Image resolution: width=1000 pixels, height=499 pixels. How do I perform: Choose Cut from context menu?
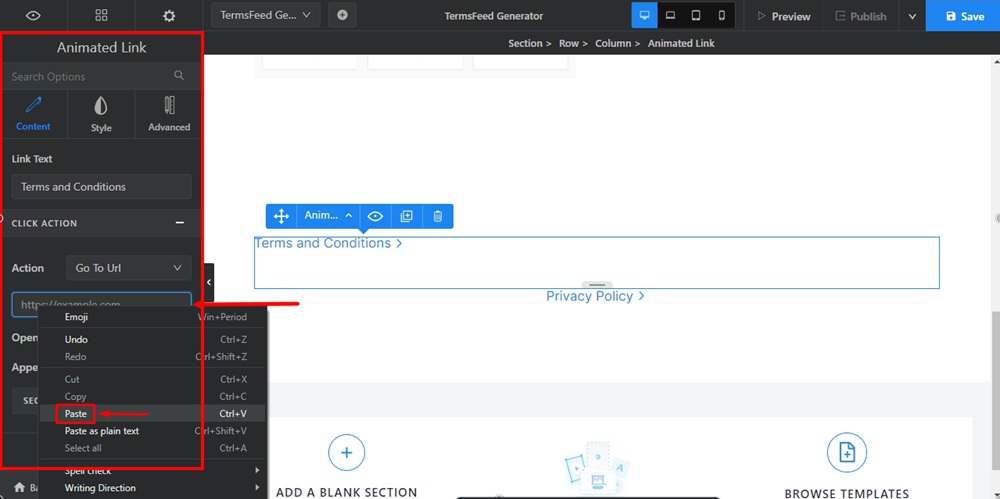pyautogui.click(x=152, y=379)
